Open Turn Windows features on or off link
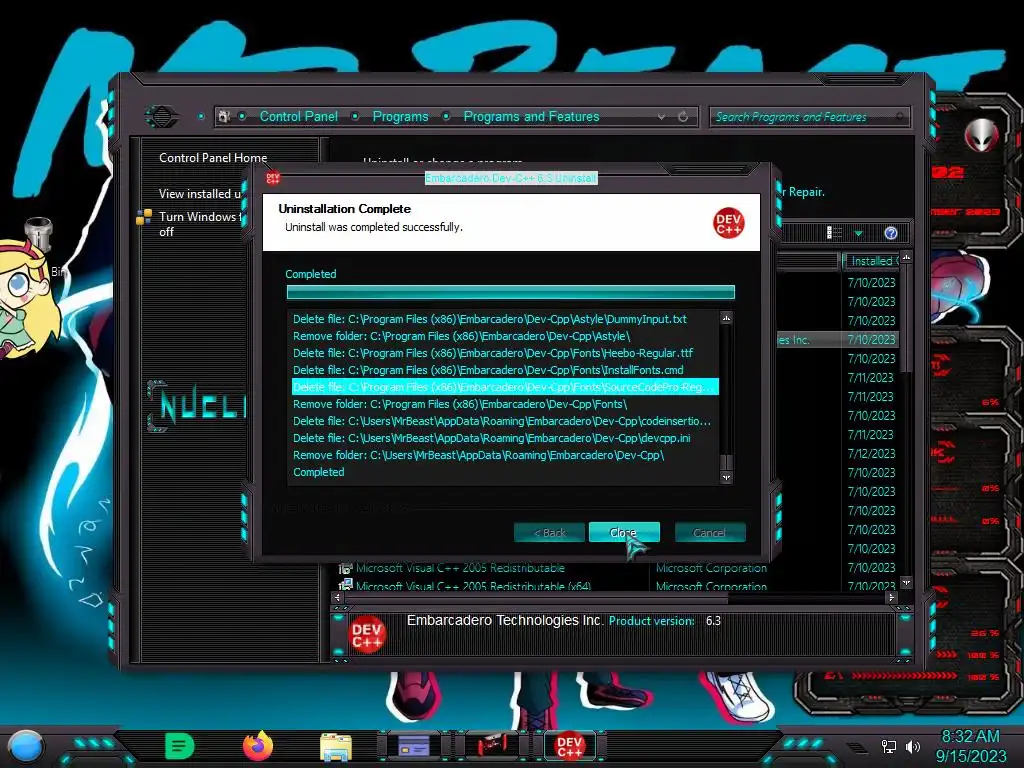The height and width of the screenshot is (768, 1024). pos(200,224)
